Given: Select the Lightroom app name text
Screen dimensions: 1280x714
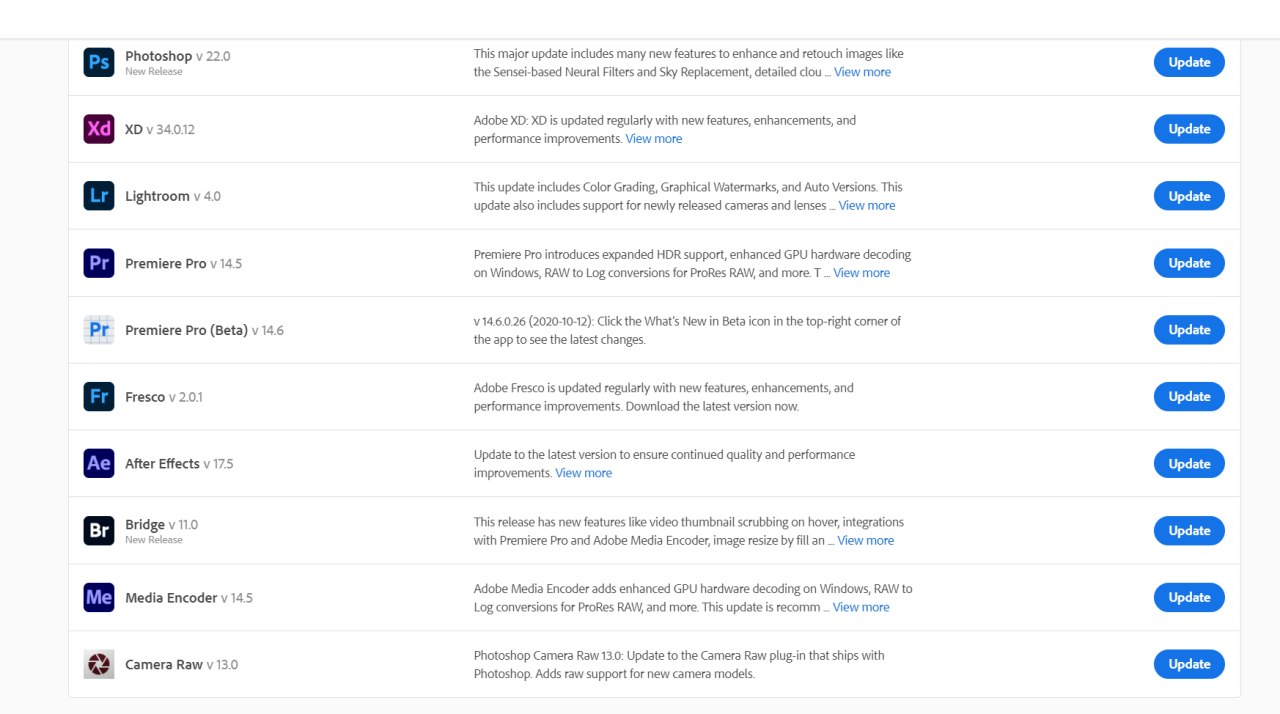Looking at the screenshot, I should coord(157,196).
